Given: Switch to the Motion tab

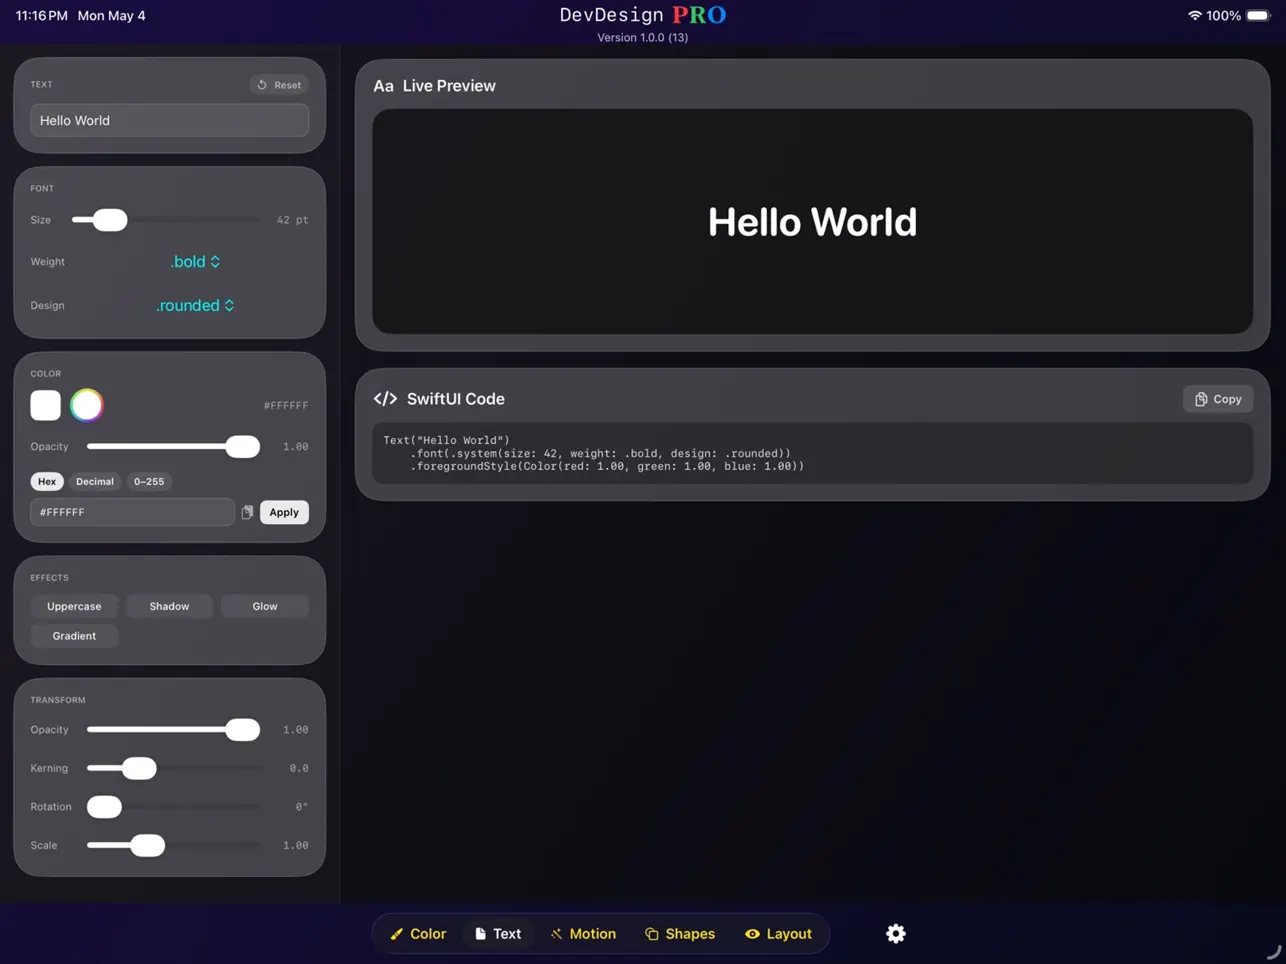Looking at the screenshot, I should click(583, 934).
